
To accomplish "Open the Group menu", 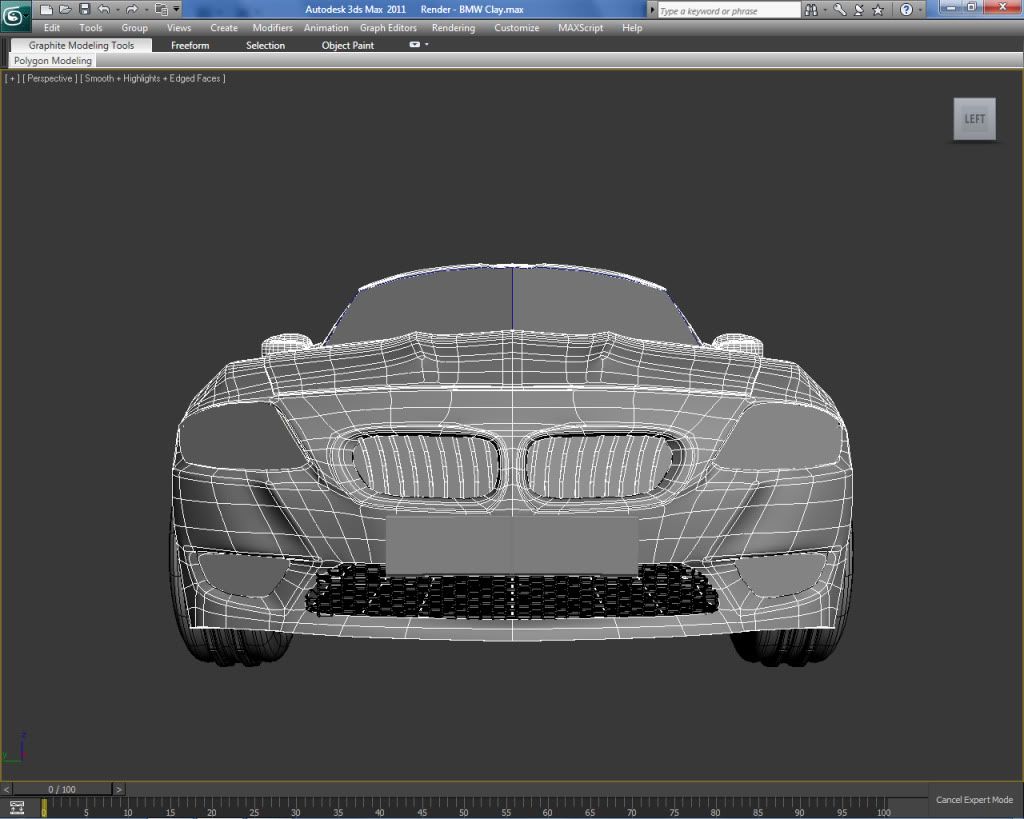I will (135, 27).
